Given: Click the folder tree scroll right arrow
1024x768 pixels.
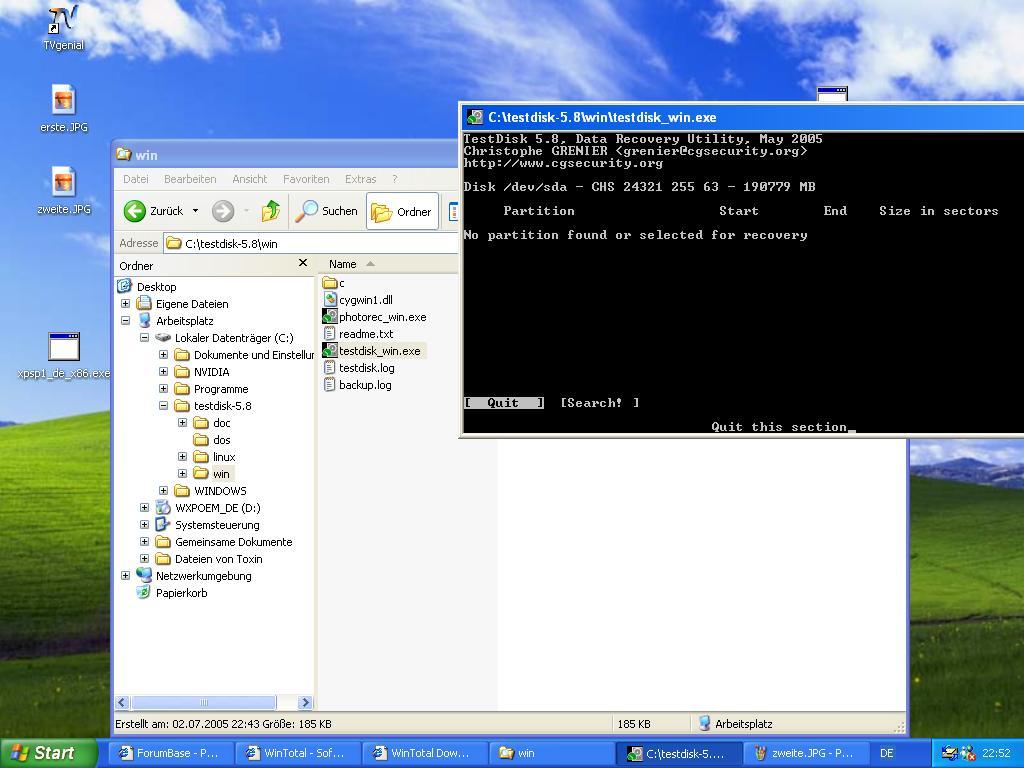Looking at the screenshot, I should (x=305, y=703).
